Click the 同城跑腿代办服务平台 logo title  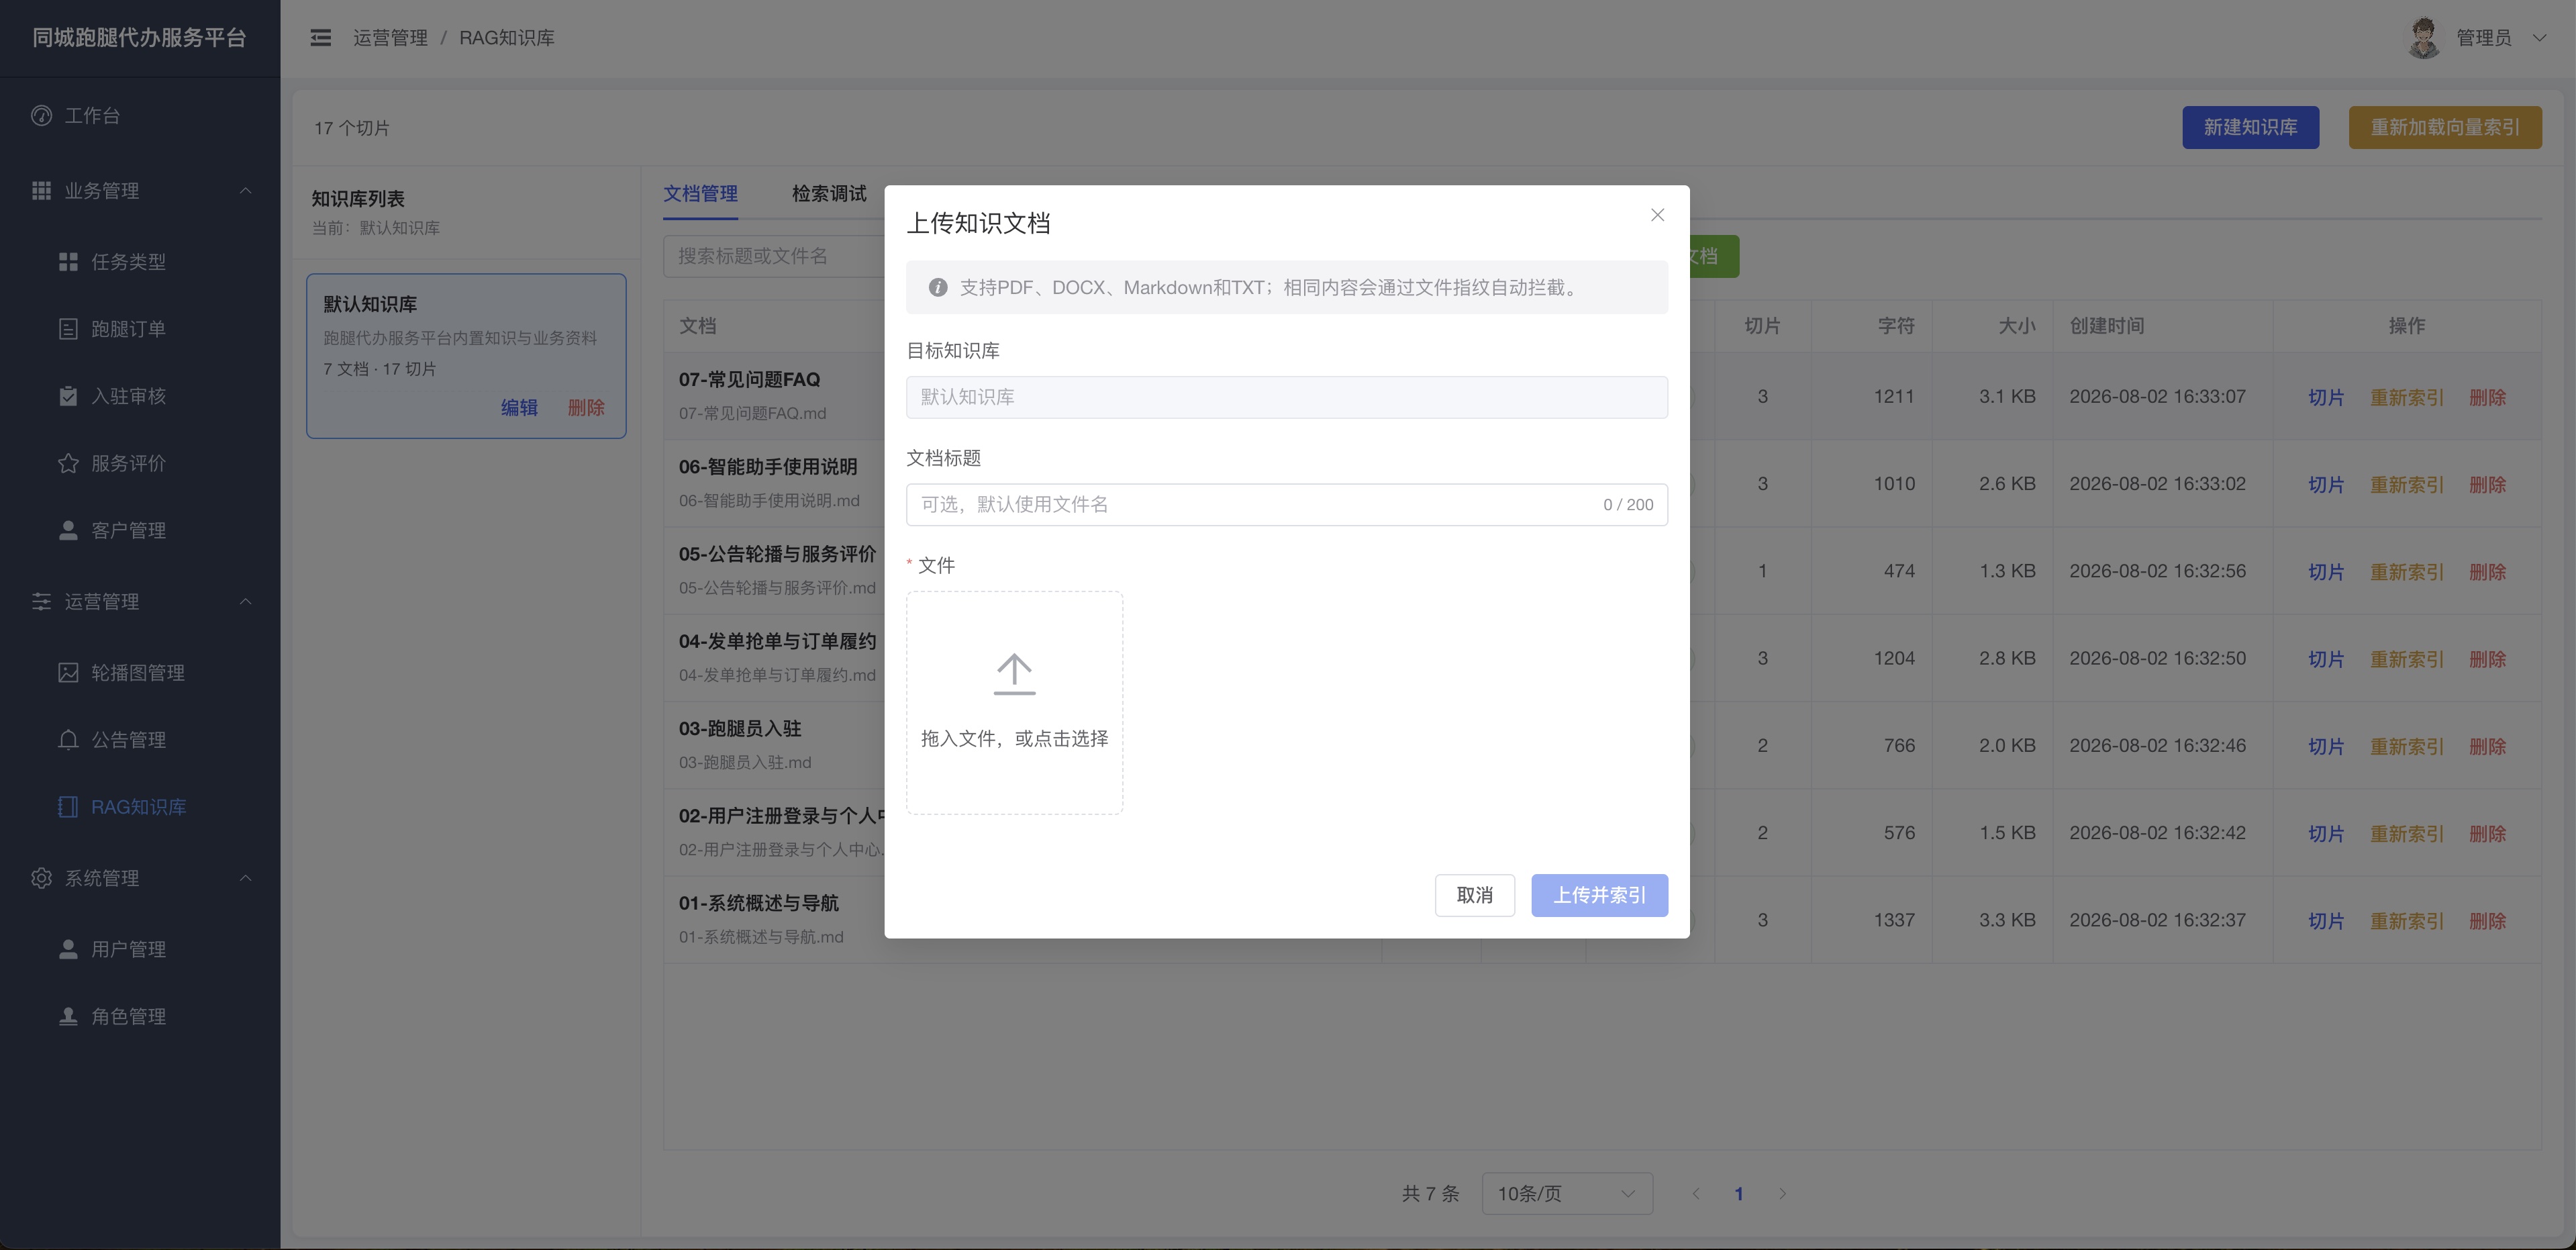pos(139,38)
